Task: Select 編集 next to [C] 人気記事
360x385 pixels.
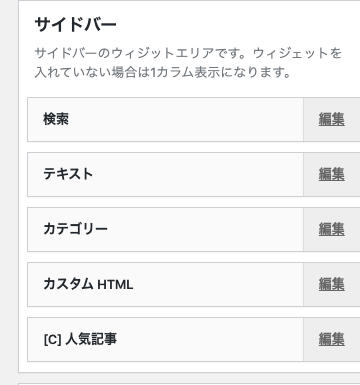Action: pyautogui.click(x=331, y=339)
